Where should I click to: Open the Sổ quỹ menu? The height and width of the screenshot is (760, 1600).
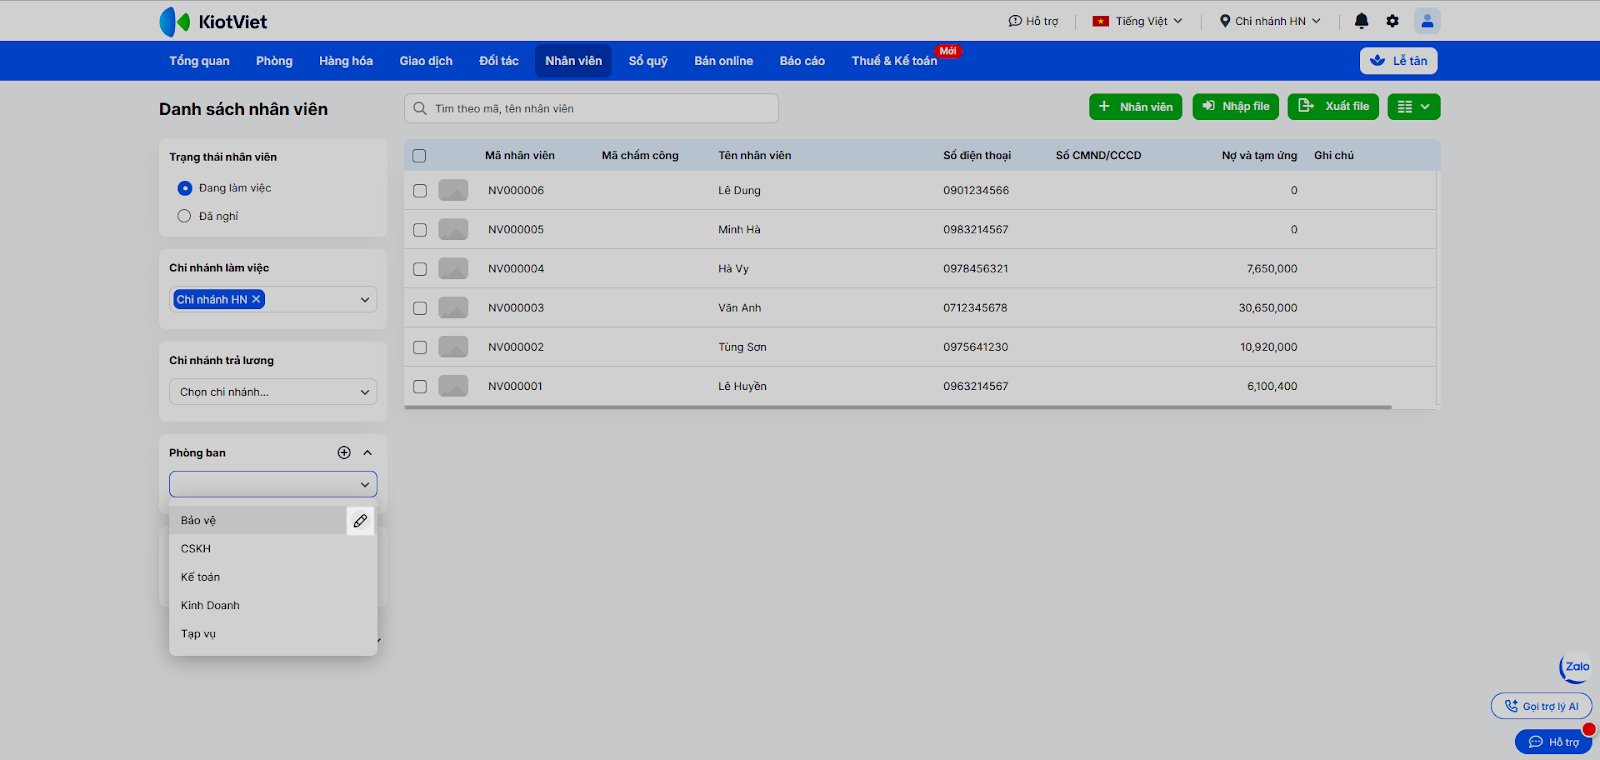[x=648, y=61]
